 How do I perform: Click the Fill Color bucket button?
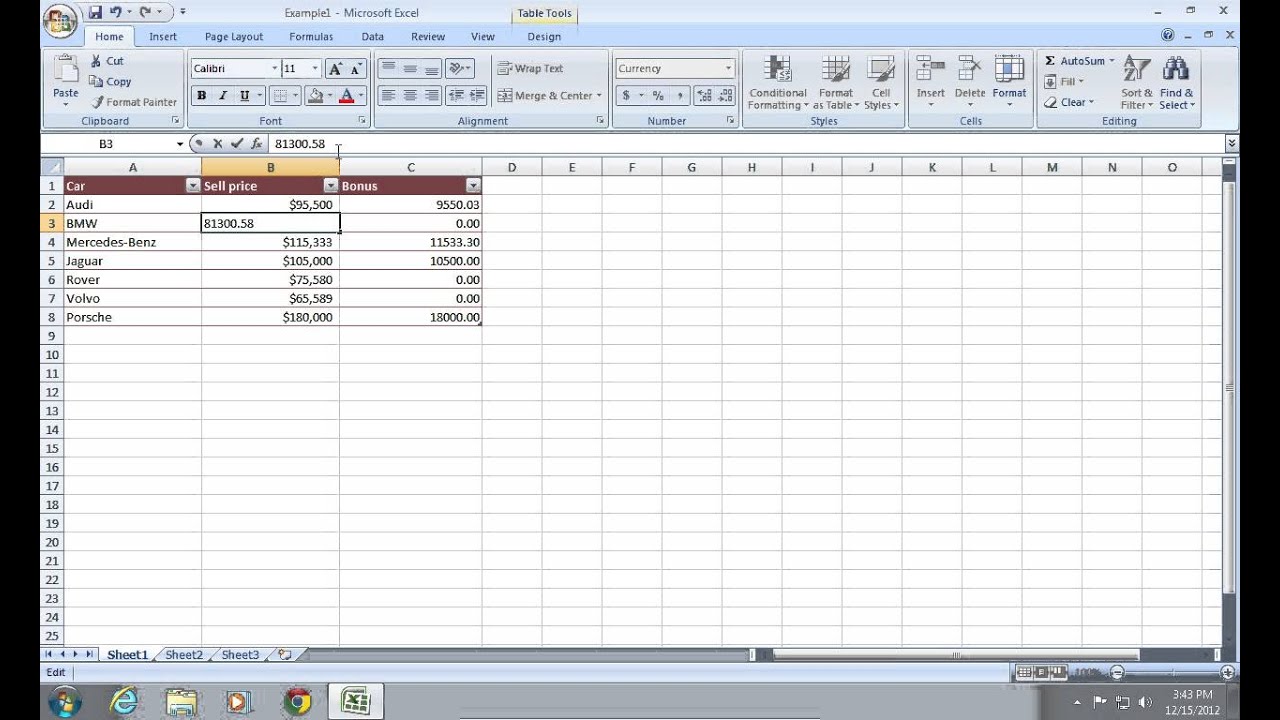316,96
